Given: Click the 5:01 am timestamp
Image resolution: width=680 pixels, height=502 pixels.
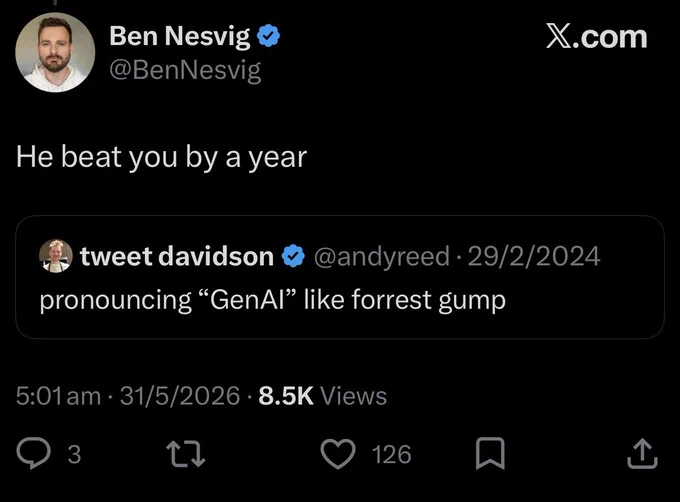Looking at the screenshot, I should pyautogui.click(x=59, y=396).
